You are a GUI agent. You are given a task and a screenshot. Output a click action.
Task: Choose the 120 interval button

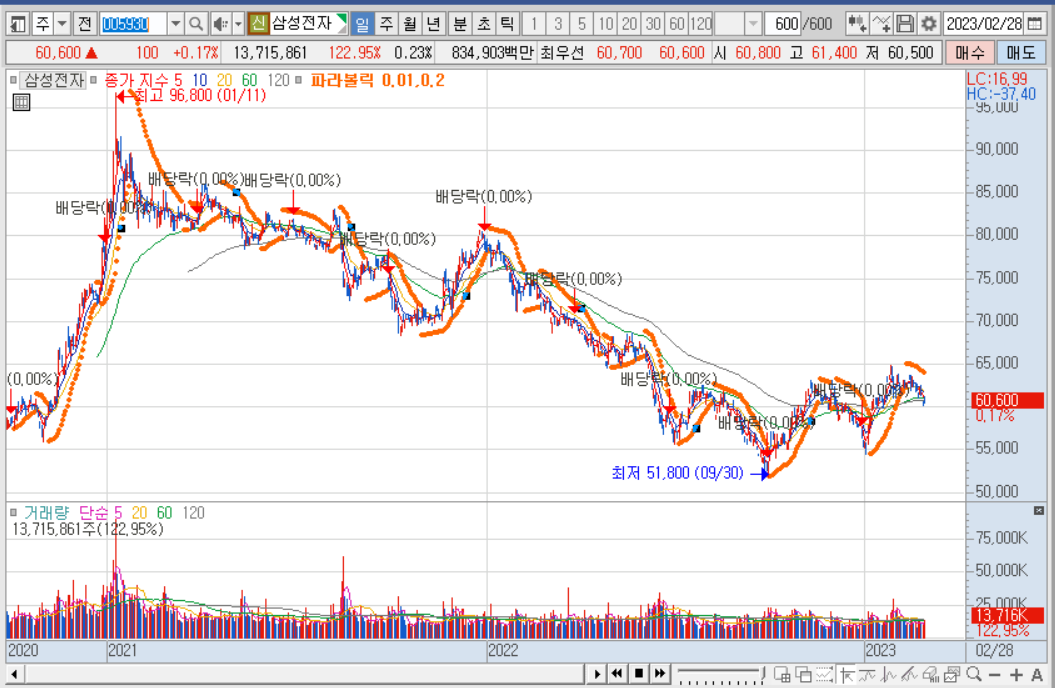point(700,24)
